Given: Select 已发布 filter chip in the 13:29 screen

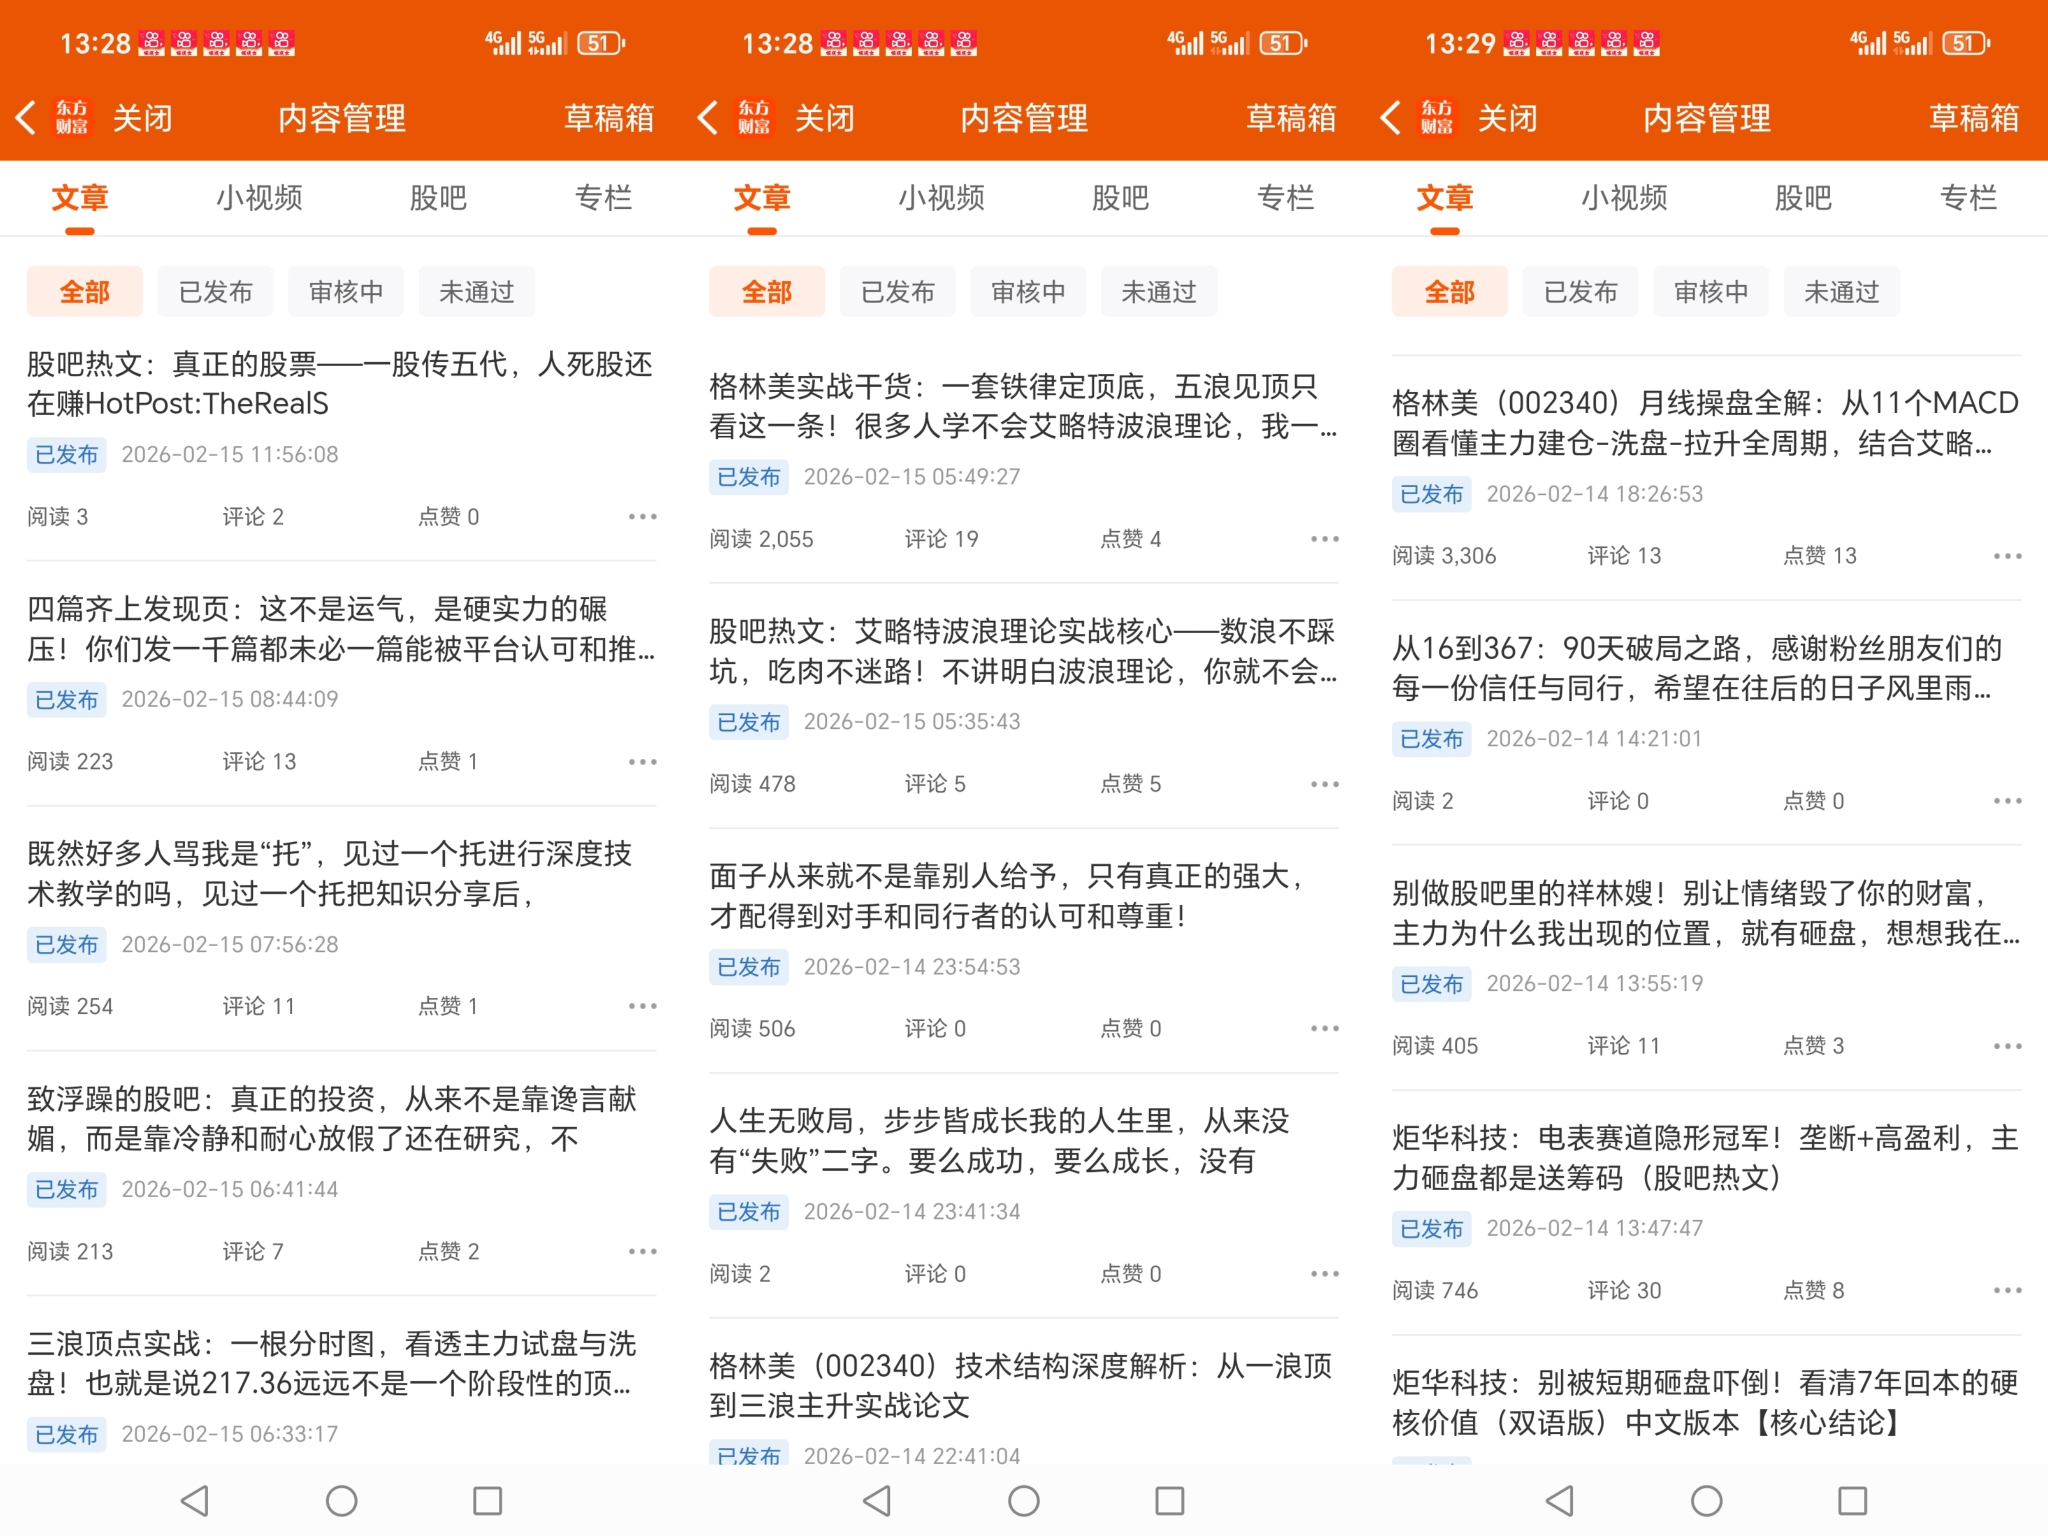Looking at the screenshot, I should (x=1580, y=292).
